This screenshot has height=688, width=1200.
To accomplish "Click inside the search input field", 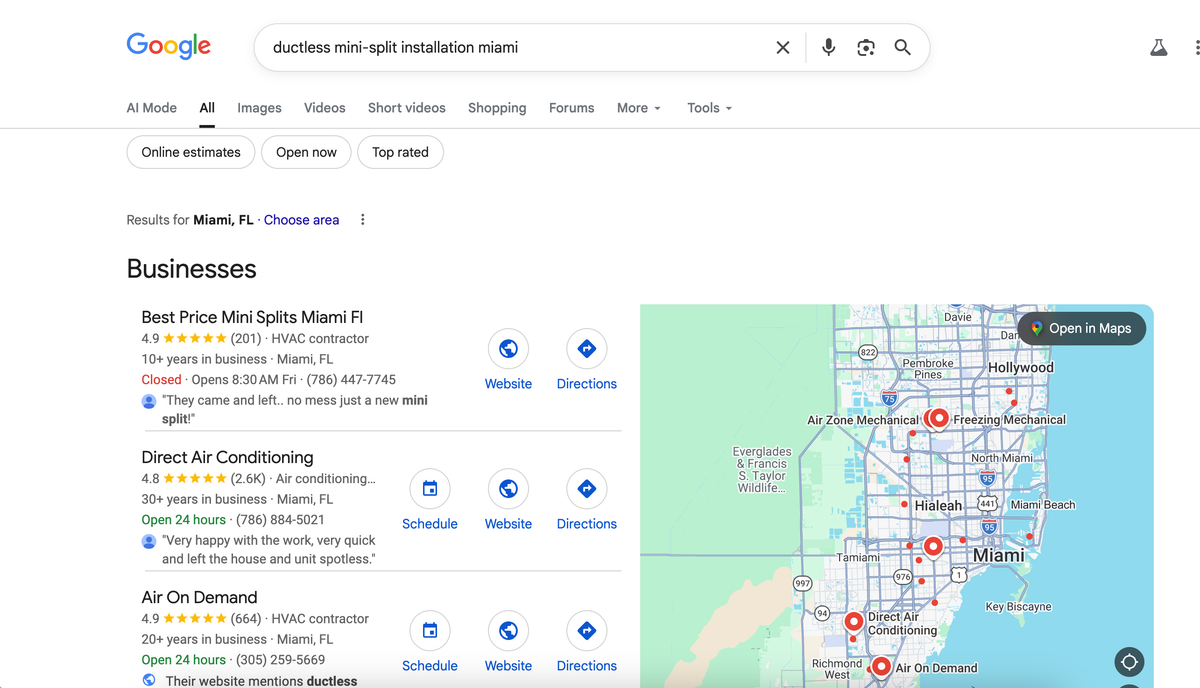I will [500, 46].
